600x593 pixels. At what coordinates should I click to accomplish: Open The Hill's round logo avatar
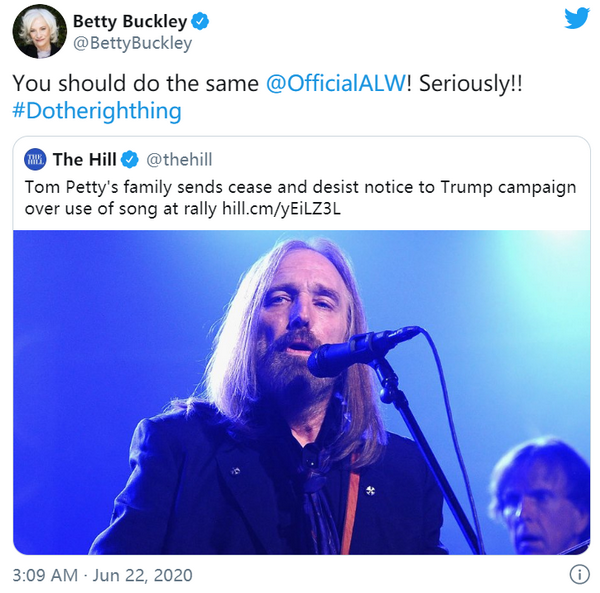pyautogui.click(x=35, y=160)
